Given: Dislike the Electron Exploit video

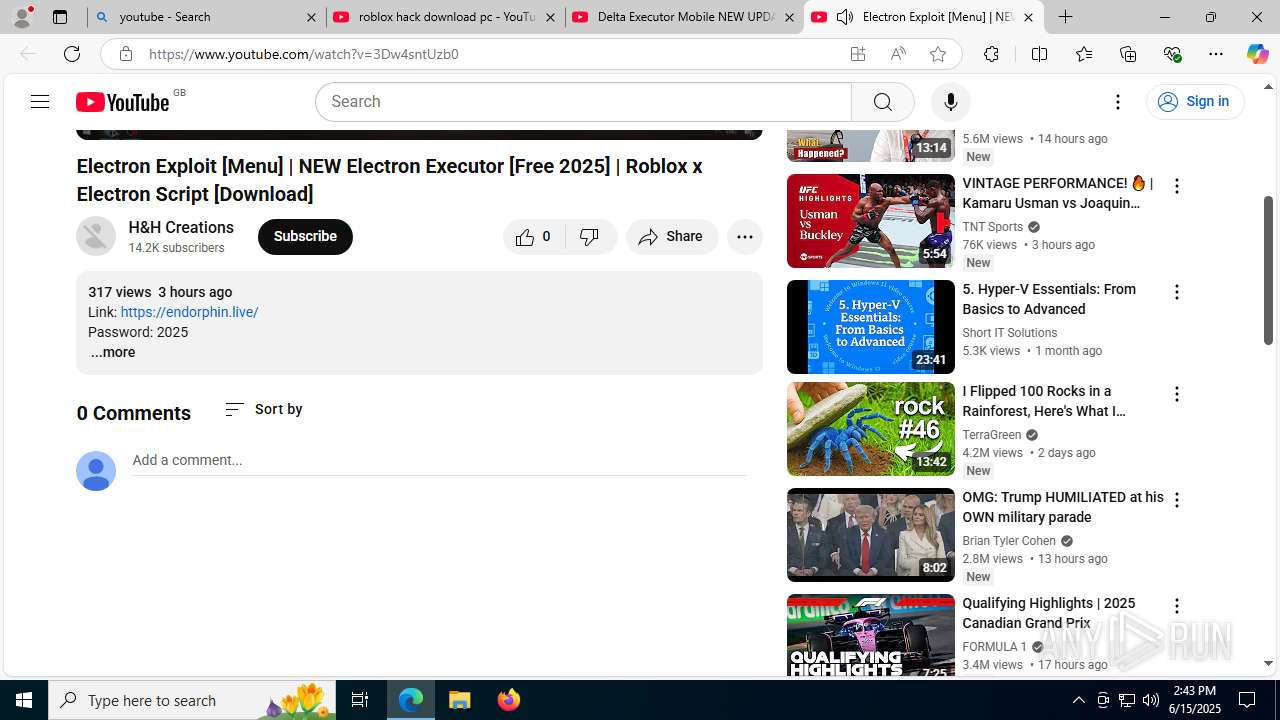Looking at the screenshot, I should click(590, 237).
